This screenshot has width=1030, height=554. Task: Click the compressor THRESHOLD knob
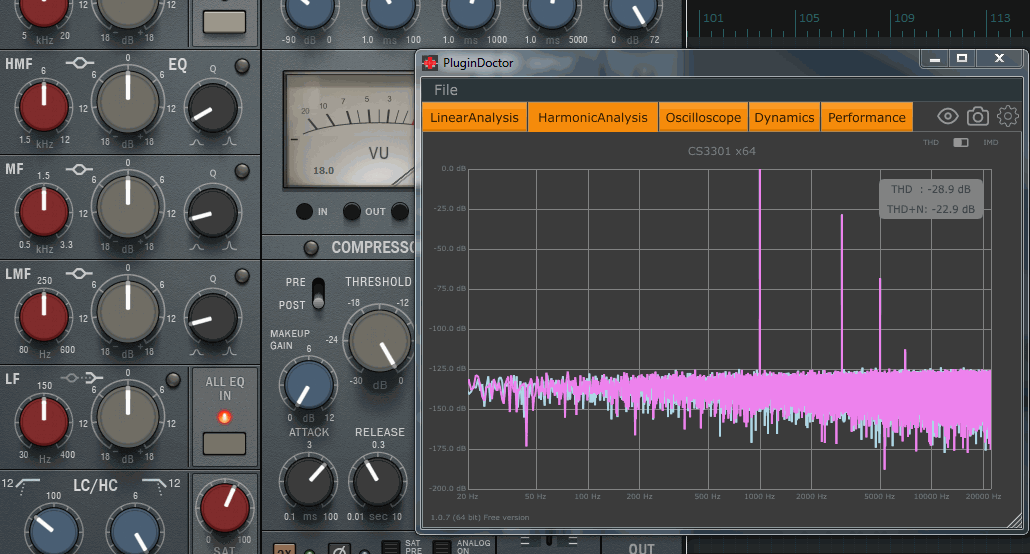pos(380,342)
